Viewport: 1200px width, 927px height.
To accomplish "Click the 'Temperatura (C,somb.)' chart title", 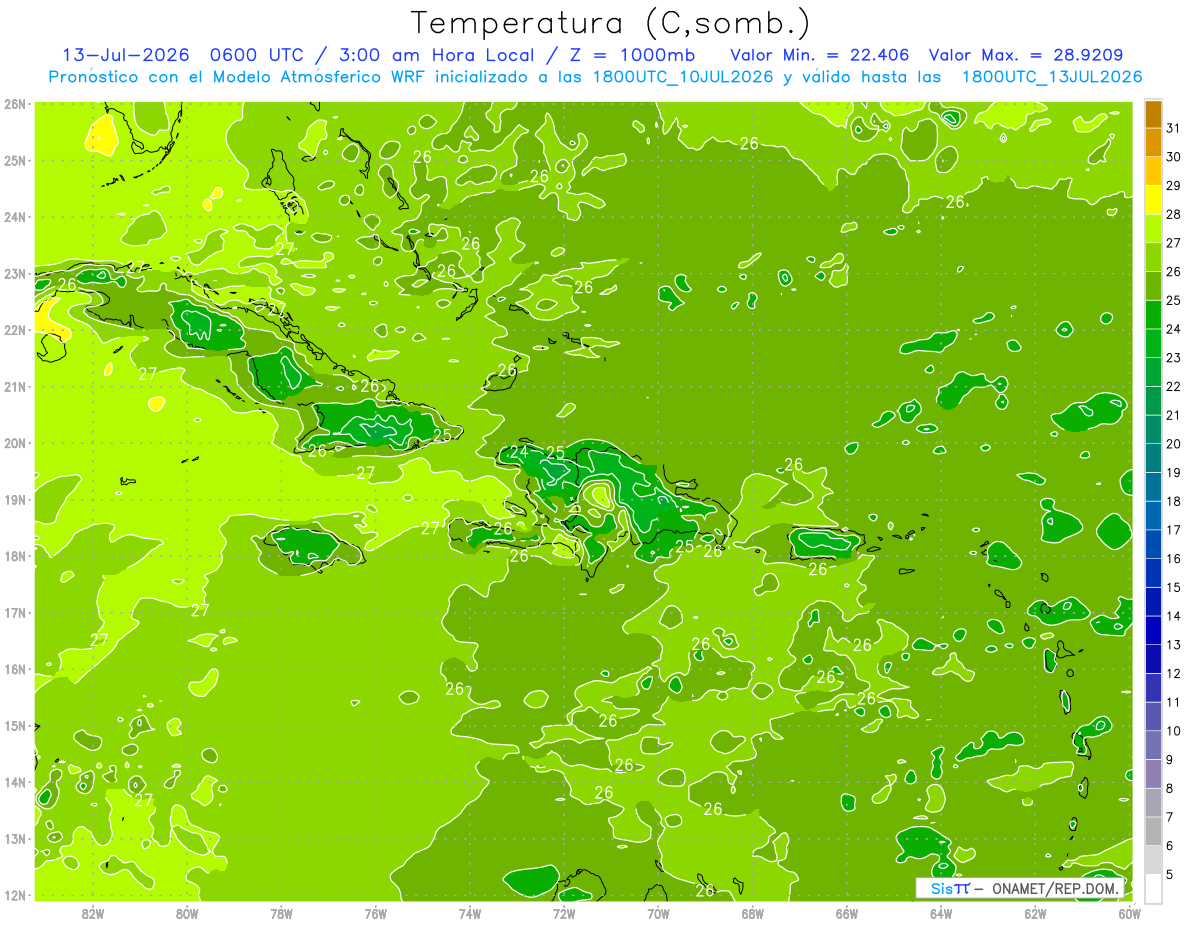I will tap(611, 23).
